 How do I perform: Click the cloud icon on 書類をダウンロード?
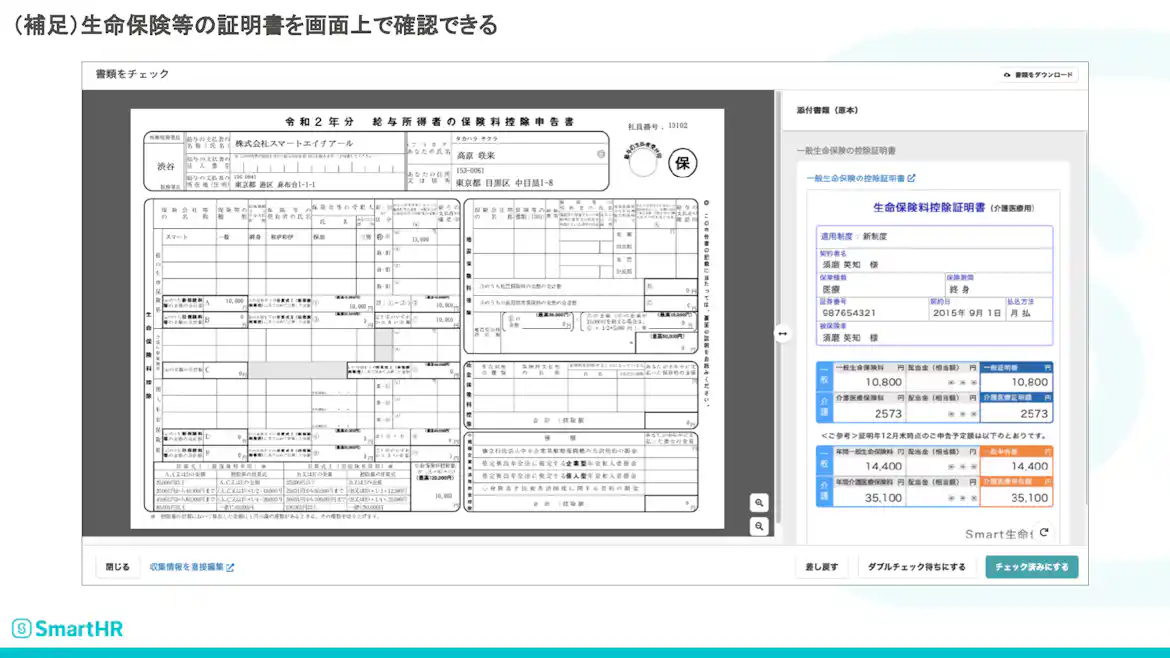[x=1009, y=75]
